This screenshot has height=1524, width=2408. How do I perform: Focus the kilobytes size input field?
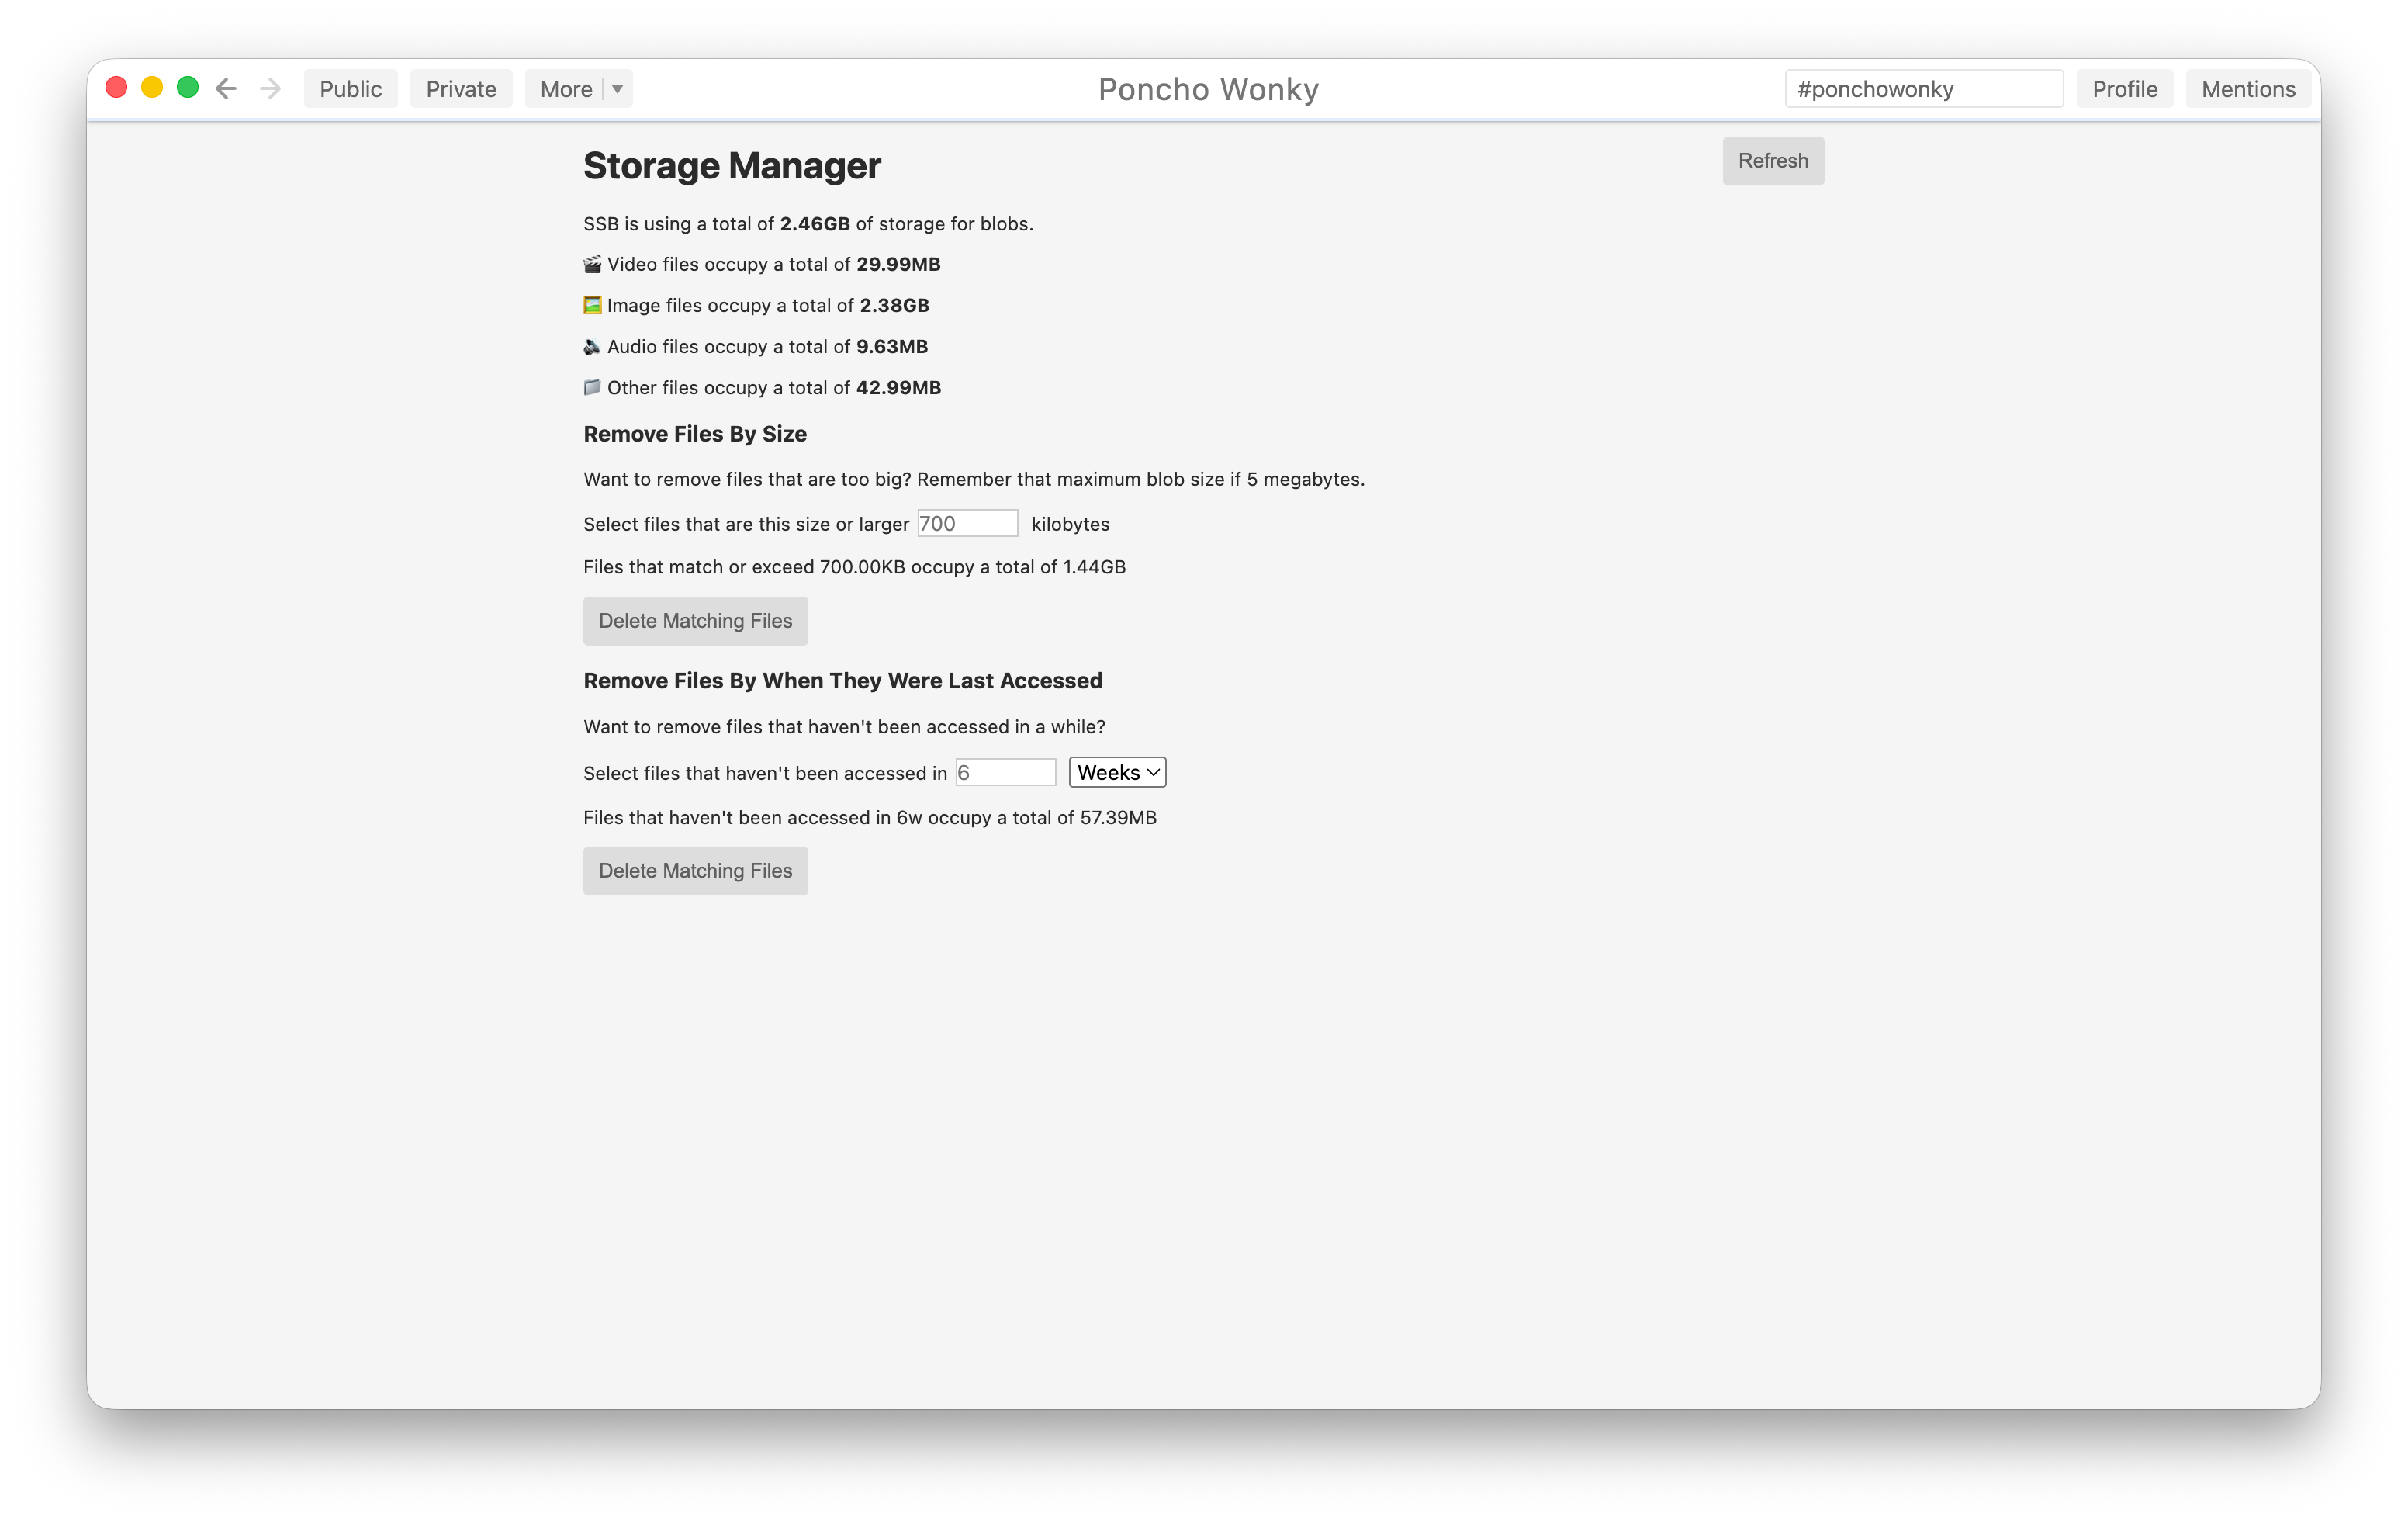967,523
